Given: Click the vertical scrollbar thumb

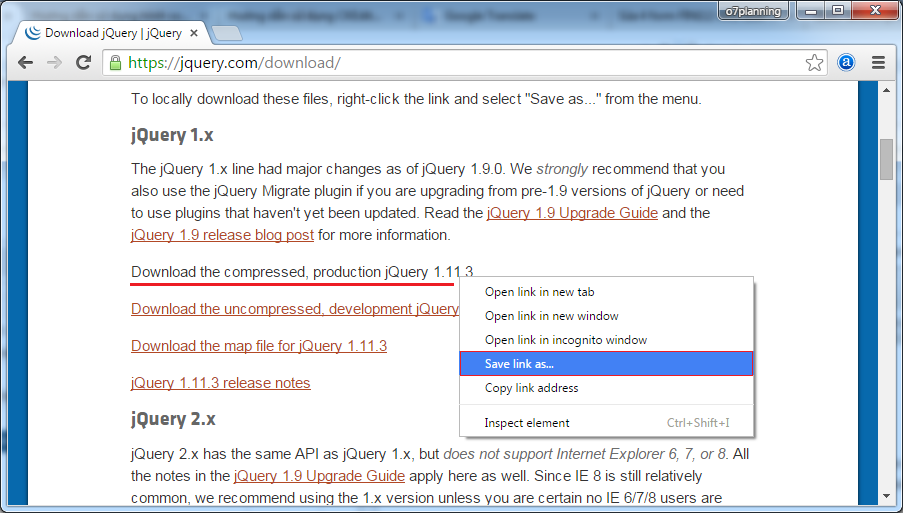Looking at the screenshot, I should [x=886, y=159].
